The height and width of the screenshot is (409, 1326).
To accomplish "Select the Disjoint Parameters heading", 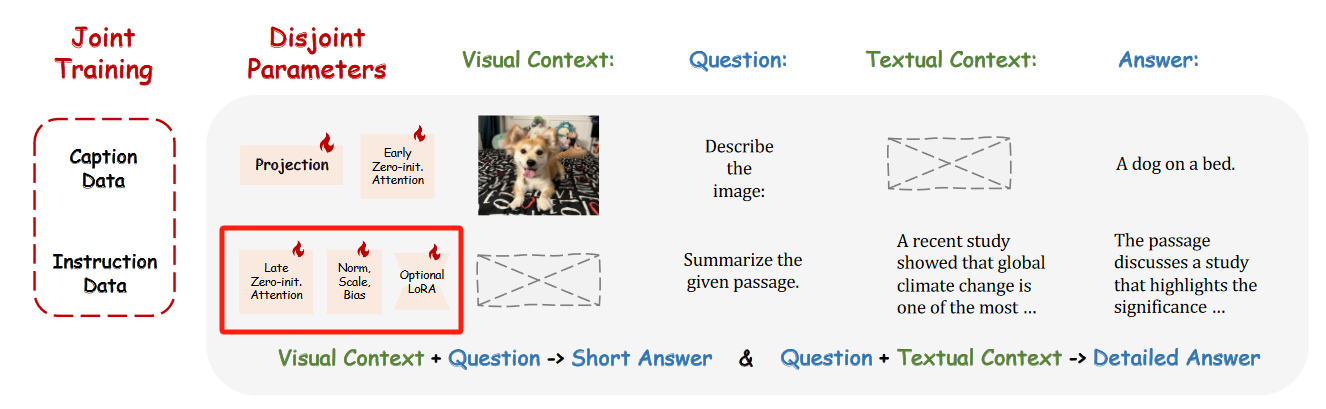I will 316,54.
